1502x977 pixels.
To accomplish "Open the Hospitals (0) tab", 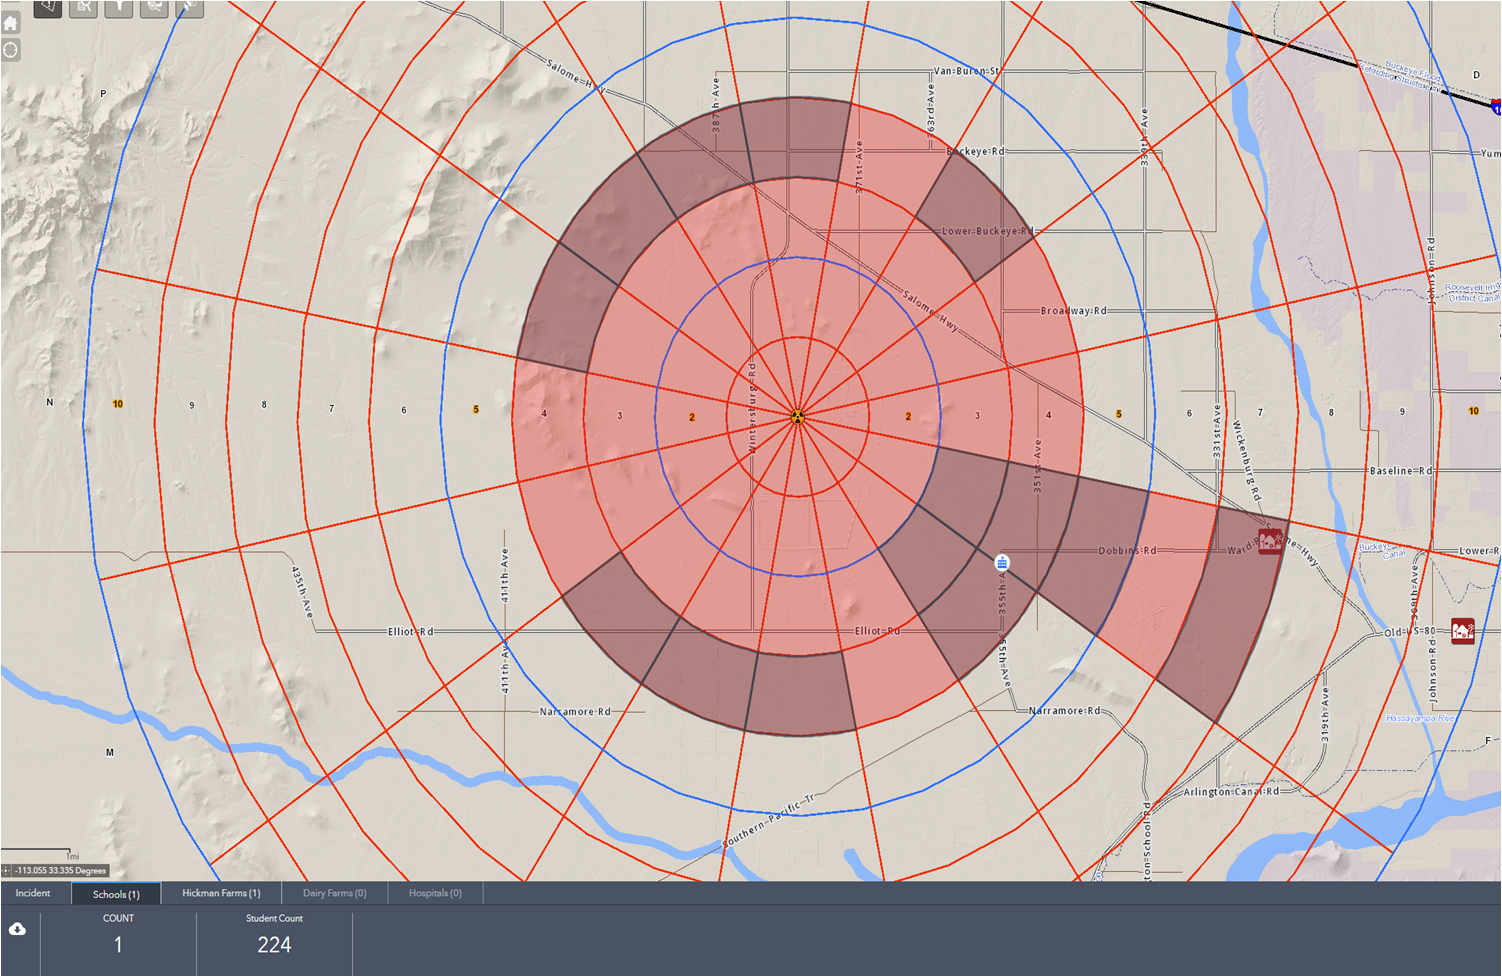I will point(435,893).
